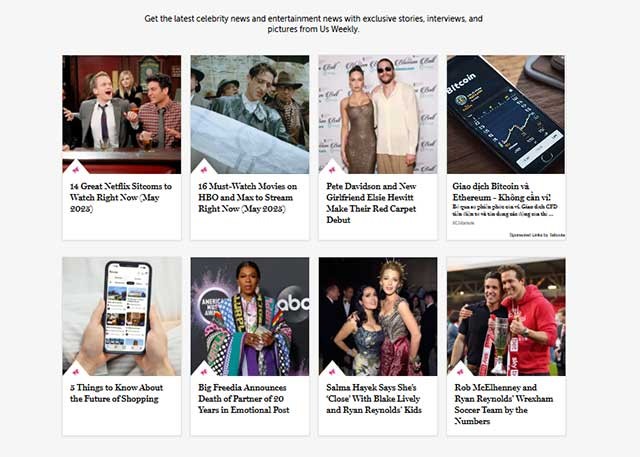Open Salma Hayek Says She's 'Close' headline
The width and height of the screenshot is (640, 457).
click(374, 399)
